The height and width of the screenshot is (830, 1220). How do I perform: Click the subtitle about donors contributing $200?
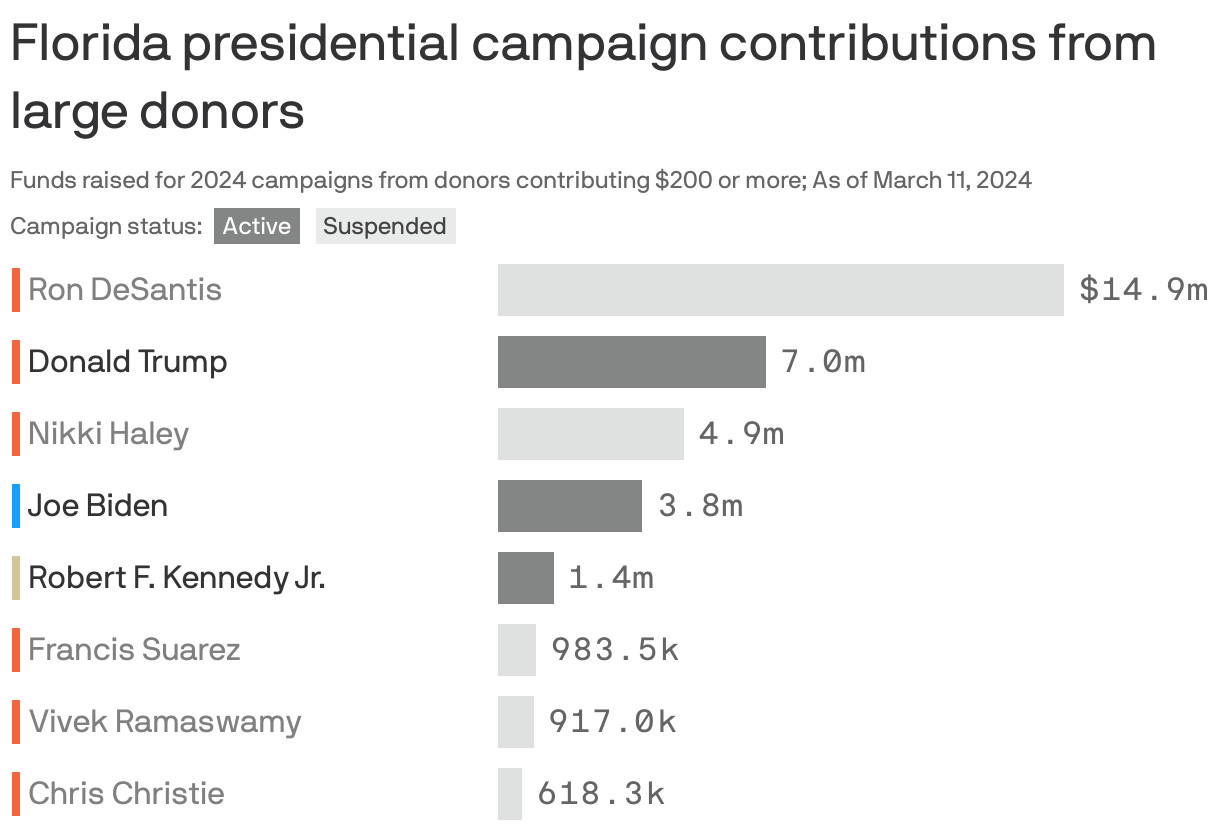point(520,180)
